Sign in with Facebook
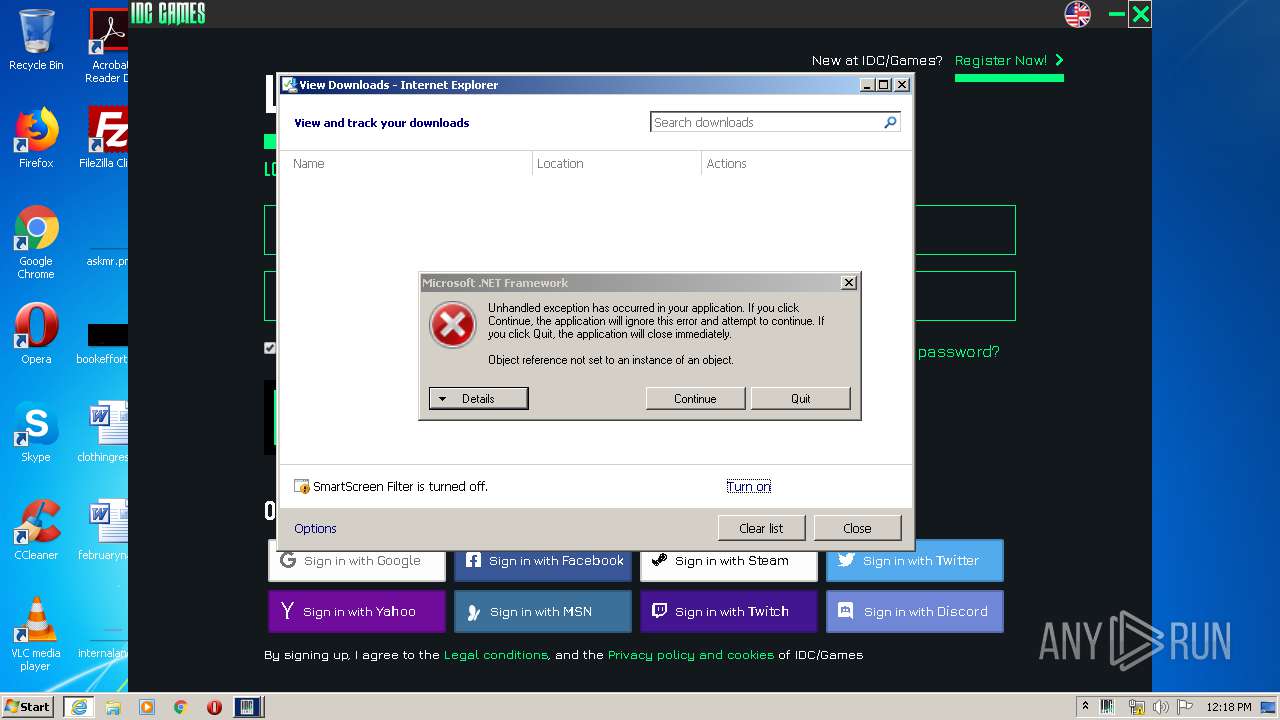The width and height of the screenshot is (1280, 720). 543,561
